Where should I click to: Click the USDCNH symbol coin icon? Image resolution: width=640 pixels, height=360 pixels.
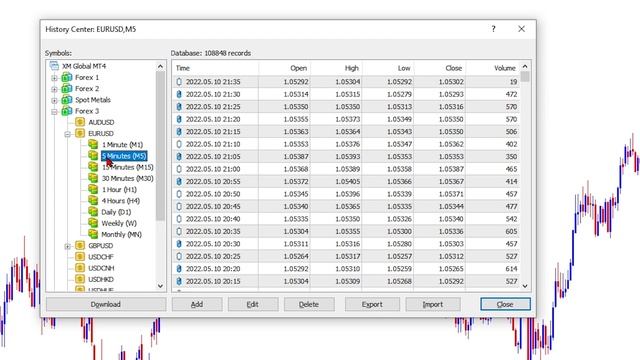coord(80,268)
